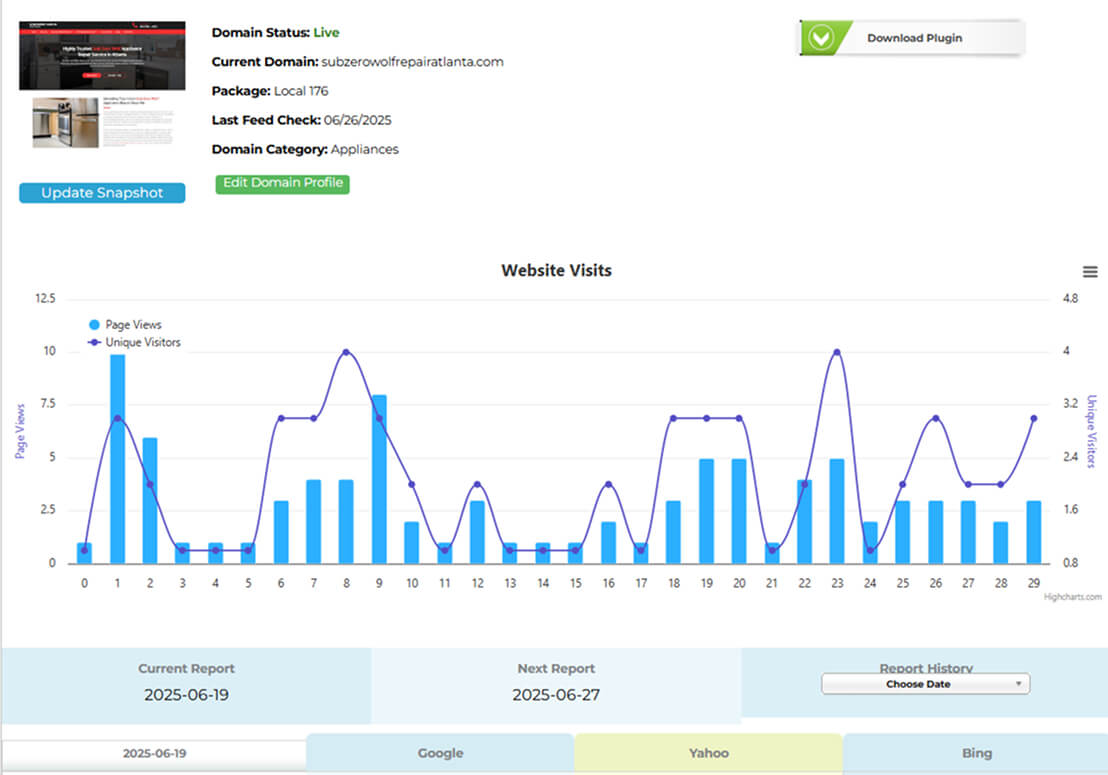Open the website snapshot thumbnail top image
1108x775 pixels.
(102, 54)
